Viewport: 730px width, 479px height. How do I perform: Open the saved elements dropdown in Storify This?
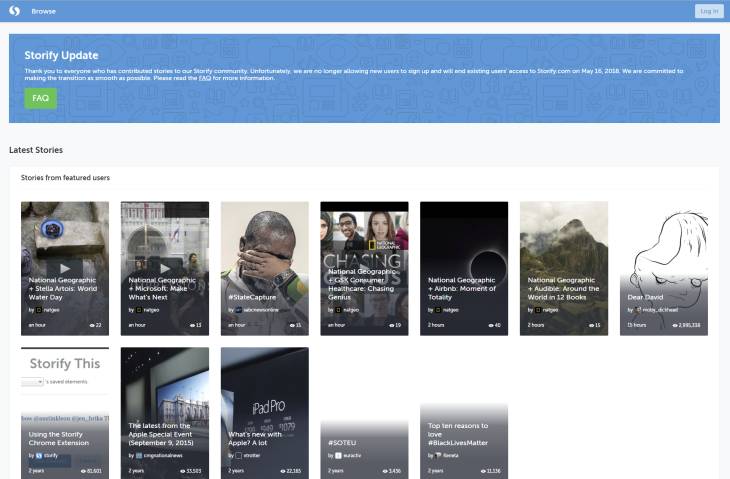(x=32, y=382)
